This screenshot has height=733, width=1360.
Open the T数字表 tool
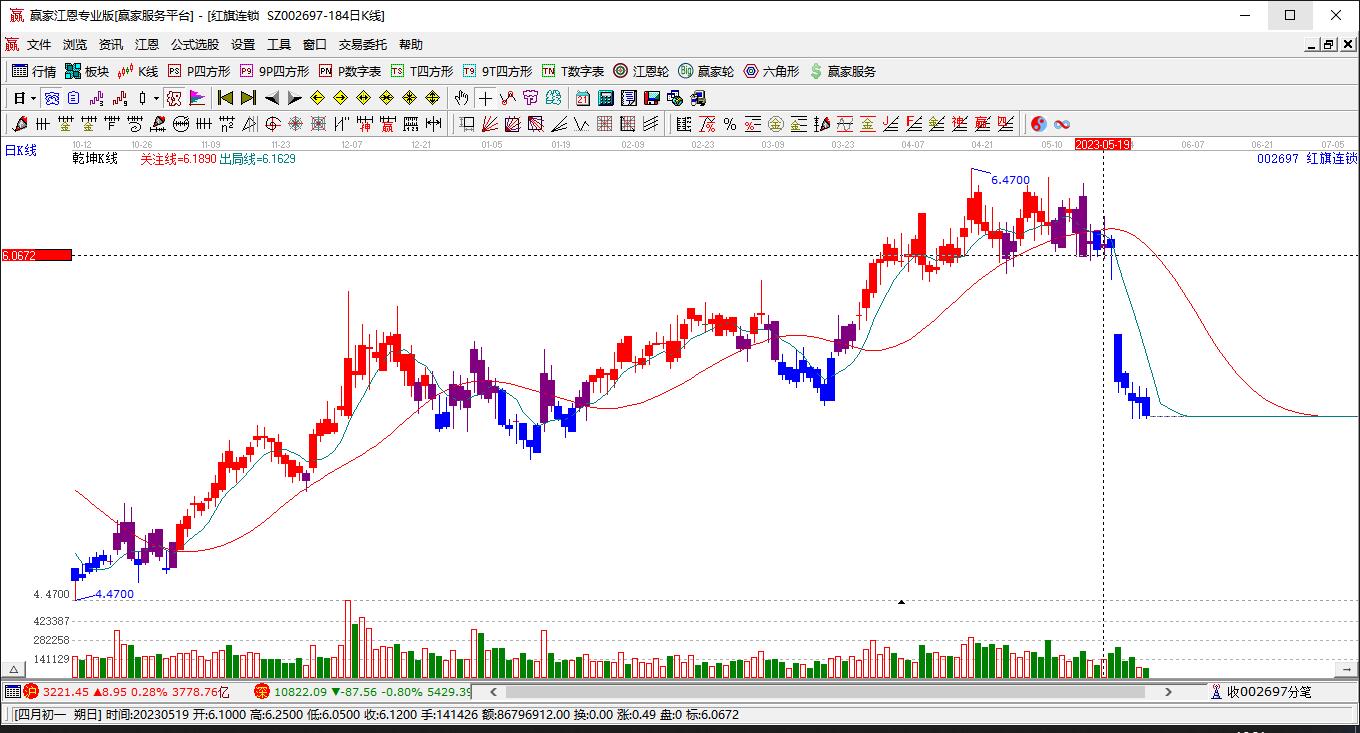click(x=573, y=71)
